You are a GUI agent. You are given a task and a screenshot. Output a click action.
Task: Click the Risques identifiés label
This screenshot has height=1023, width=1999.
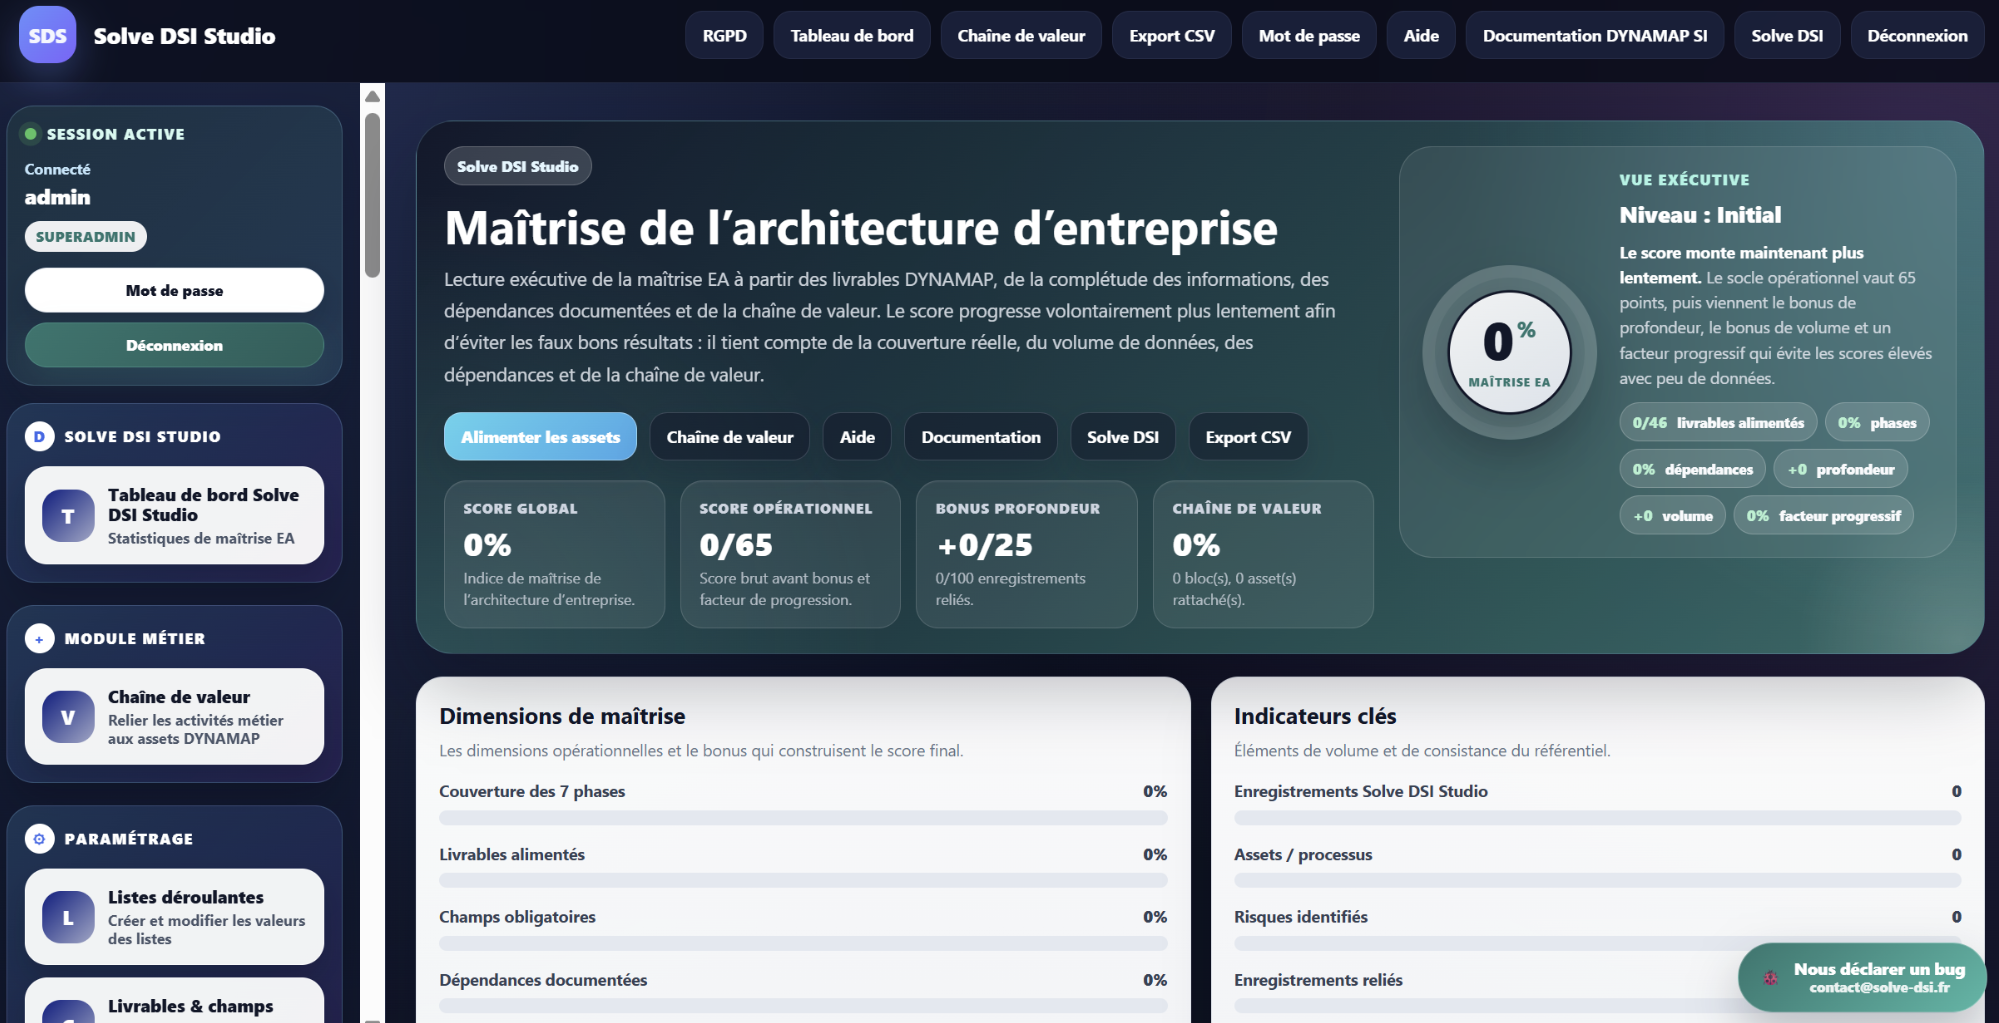point(1300,917)
